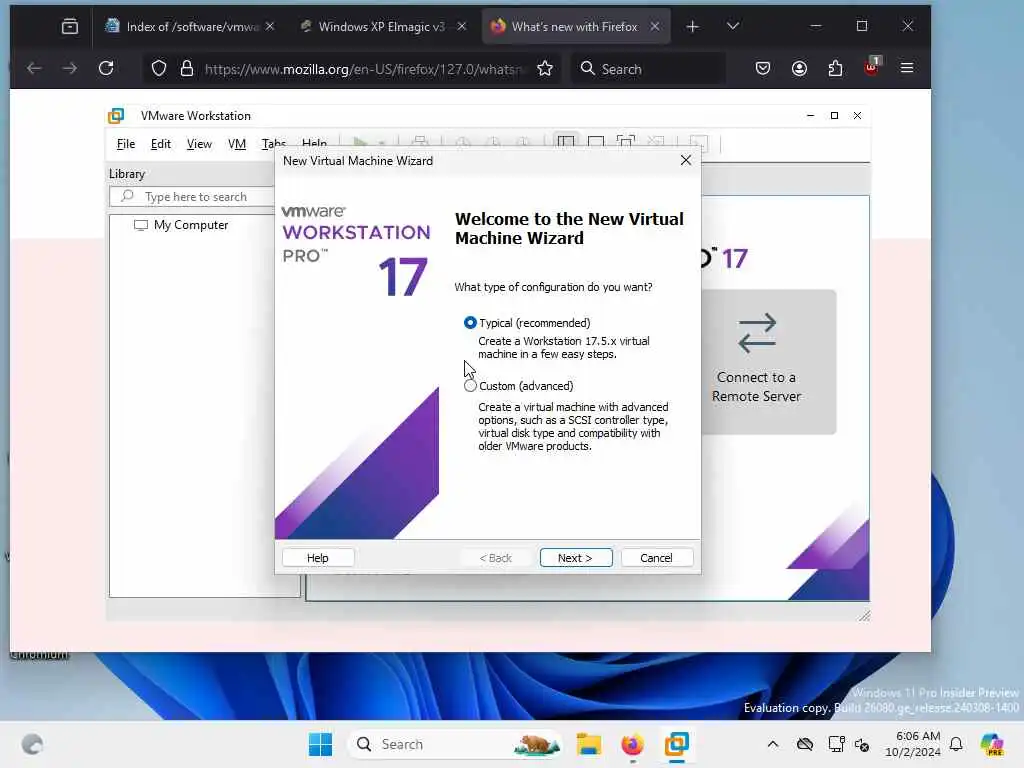The width and height of the screenshot is (1024, 768).
Task: Open the Firefox application hamburger menu
Action: (x=907, y=68)
